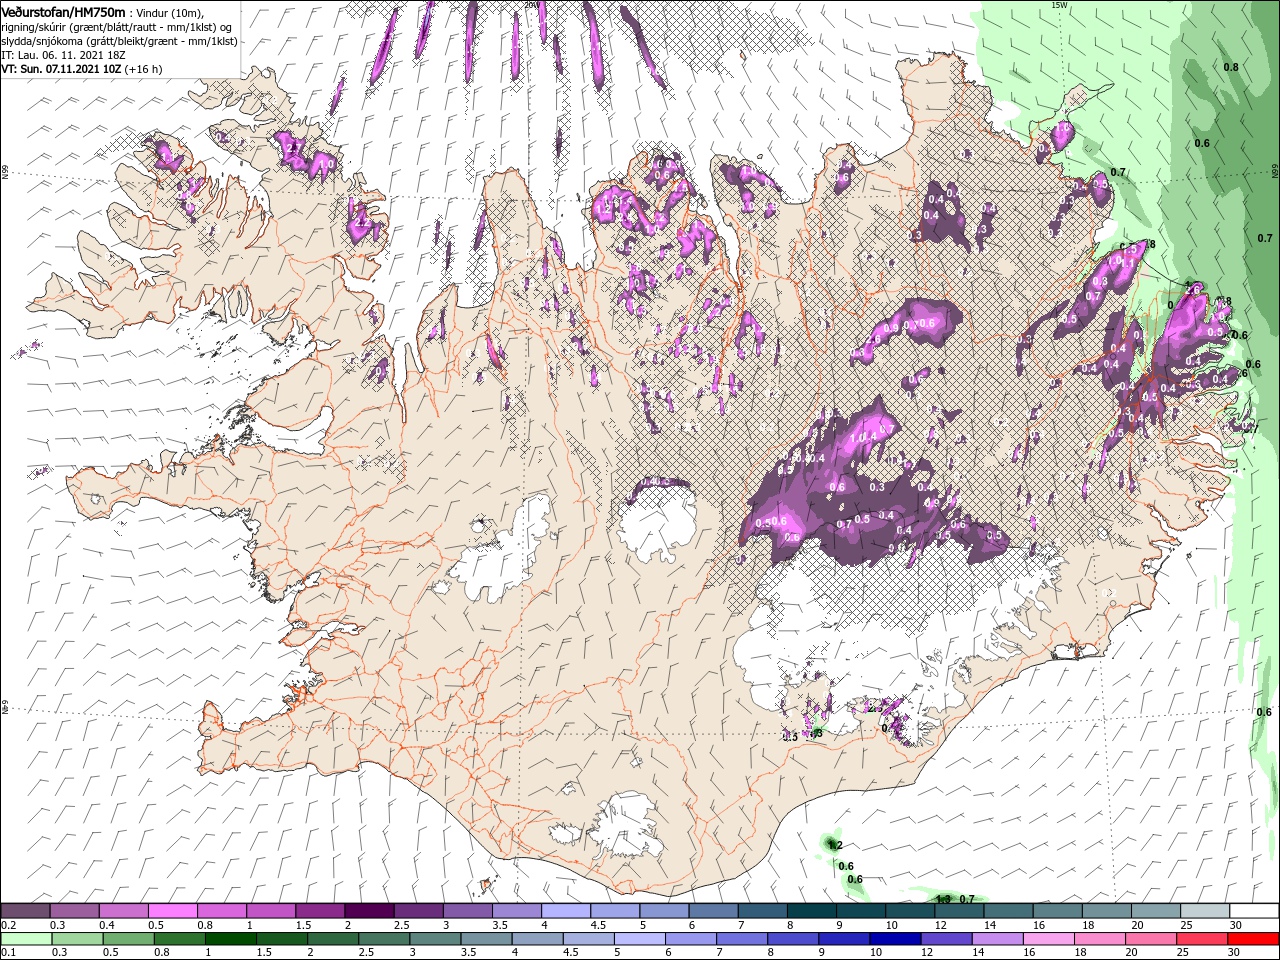
Task: Click the 20W longitude label at top
Action: pyautogui.click(x=530, y=5)
